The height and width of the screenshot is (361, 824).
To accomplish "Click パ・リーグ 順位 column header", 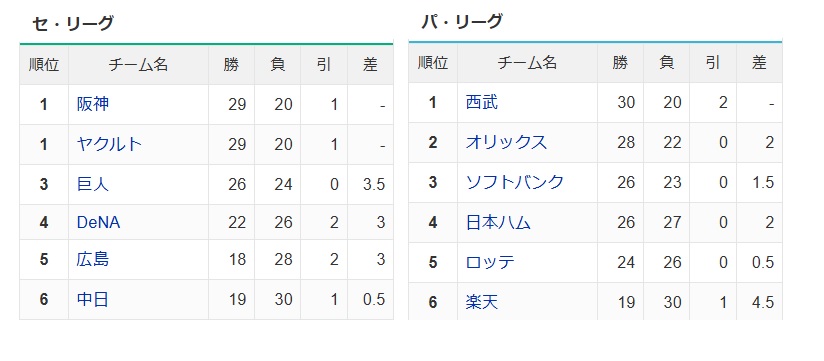I will 433,63.
